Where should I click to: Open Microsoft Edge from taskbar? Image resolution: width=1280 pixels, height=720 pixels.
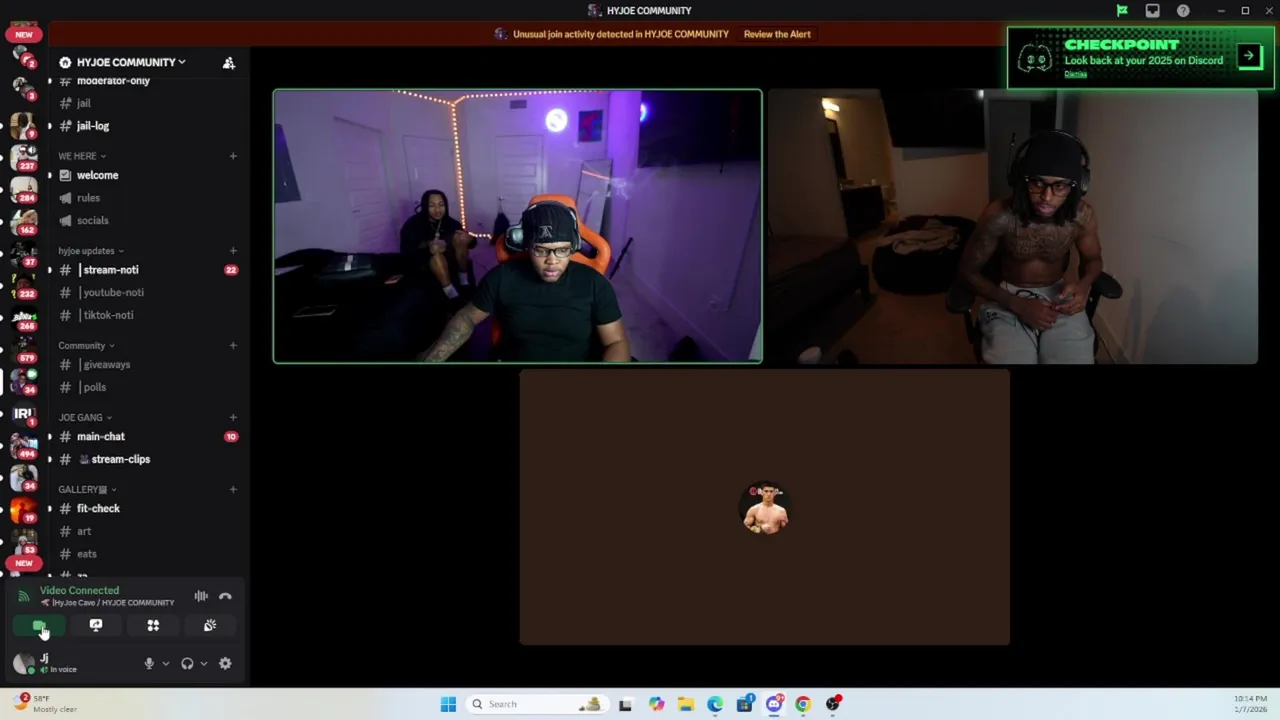pyautogui.click(x=715, y=704)
